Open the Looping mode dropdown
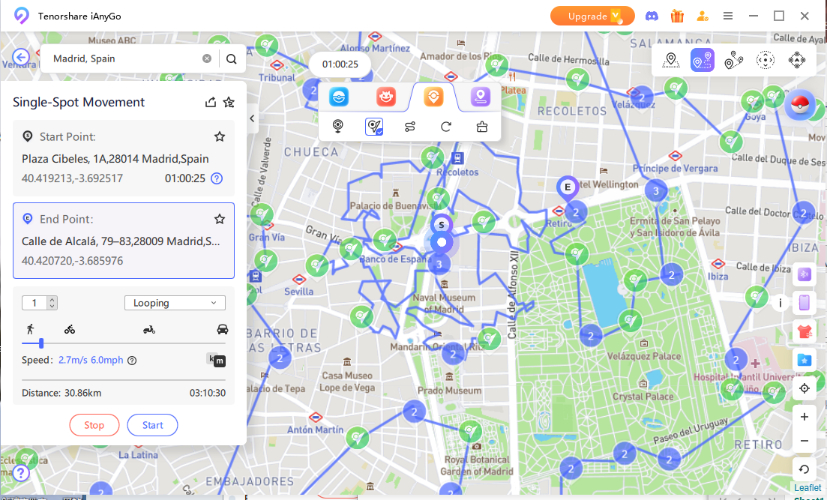 [x=175, y=303]
